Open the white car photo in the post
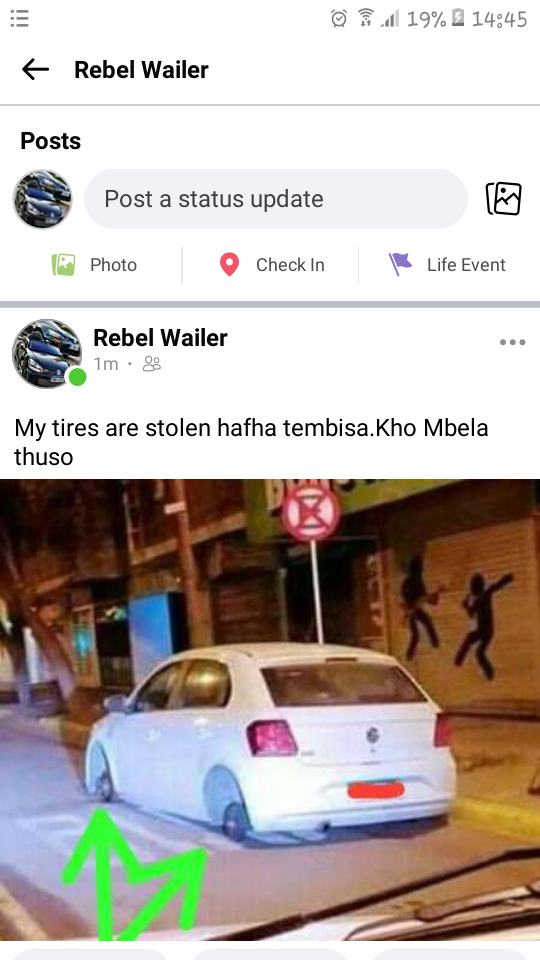The width and height of the screenshot is (540, 960). 270,710
